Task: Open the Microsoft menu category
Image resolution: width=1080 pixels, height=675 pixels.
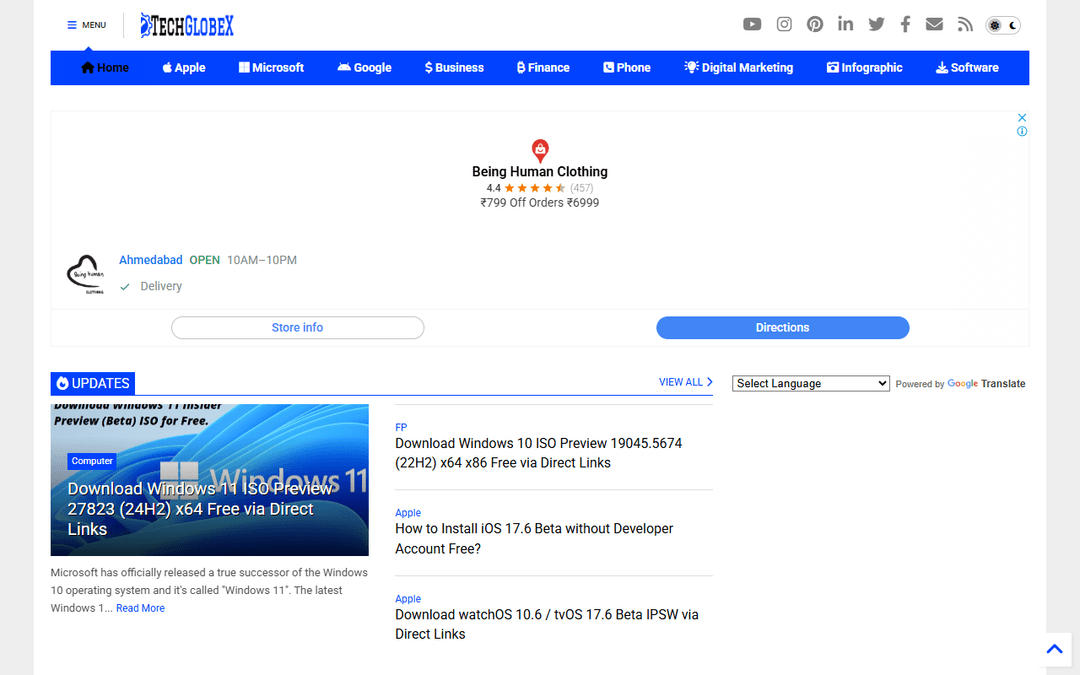Action: tap(271, 68)
